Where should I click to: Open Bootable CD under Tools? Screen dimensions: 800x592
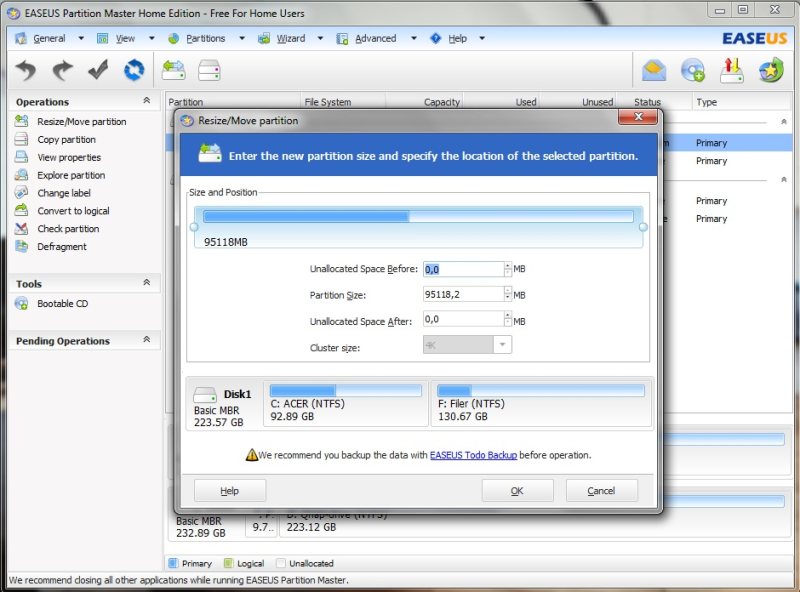pos(62,304)
